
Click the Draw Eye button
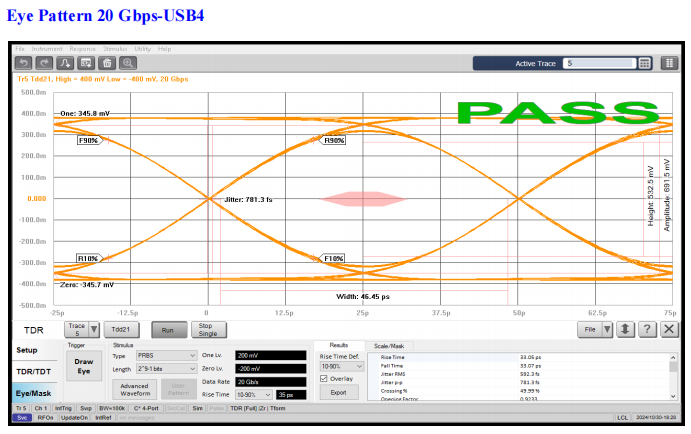(x=84, y=366)
